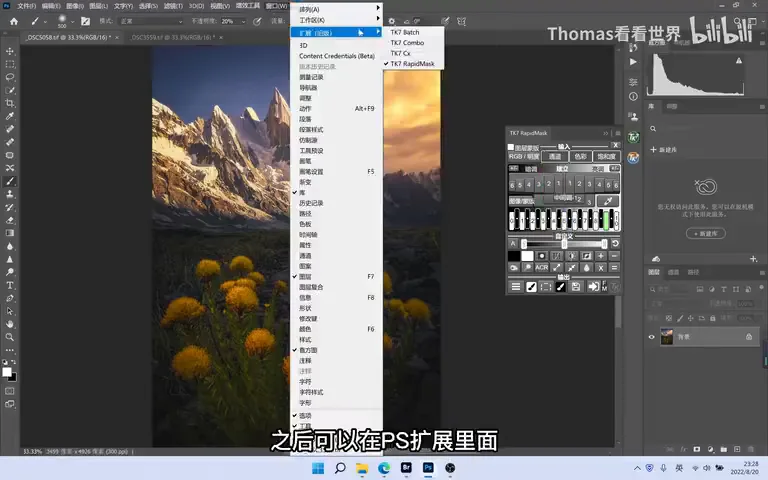Open the Actions play icon panel
This screenshot has height=480, width=768.
633,62
